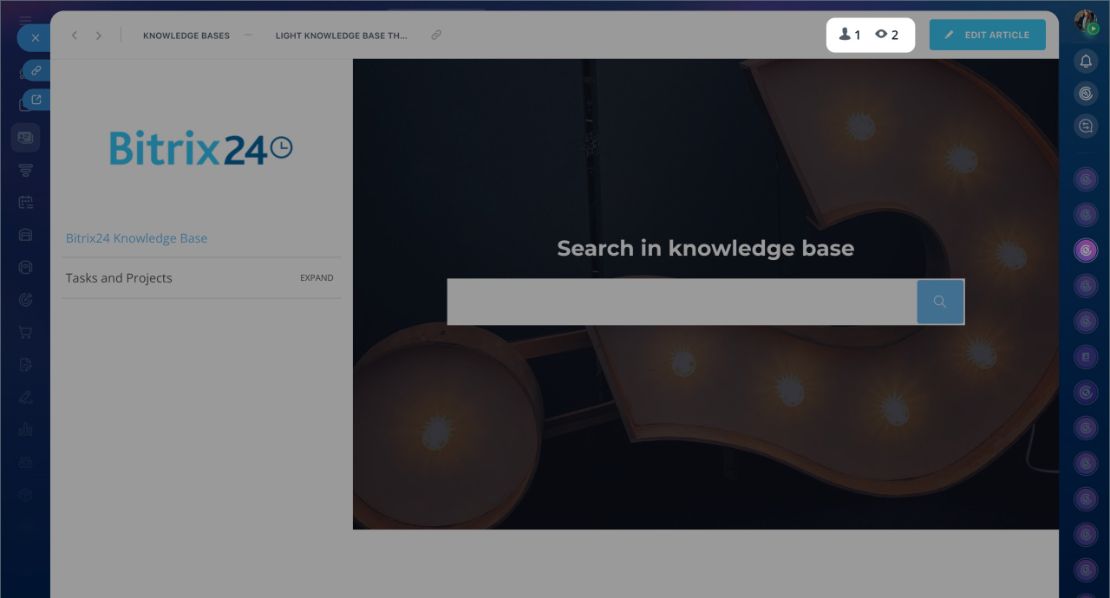Open the calendar icon in left sidebar

coord(25,202)
